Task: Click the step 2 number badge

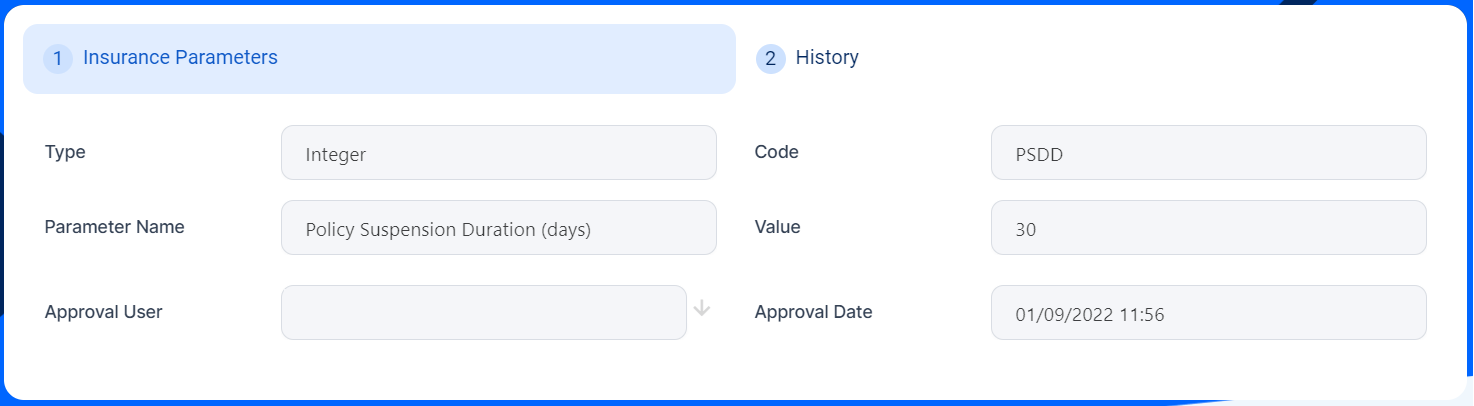Action: (x=770, y=59)
